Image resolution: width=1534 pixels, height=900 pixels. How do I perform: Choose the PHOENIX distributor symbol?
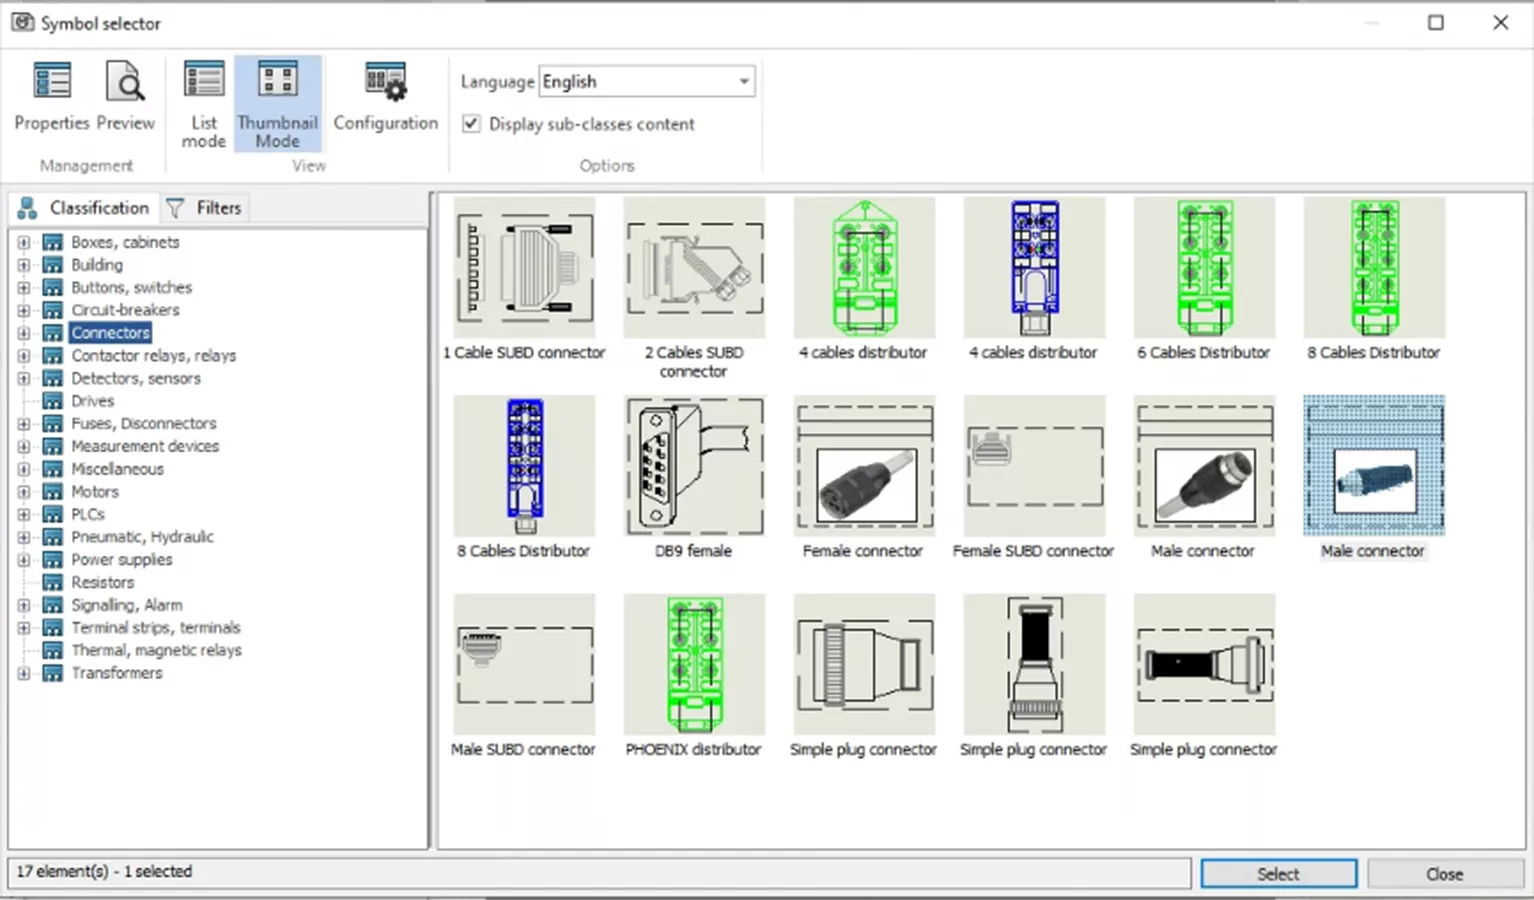click(x=694, y=664)
